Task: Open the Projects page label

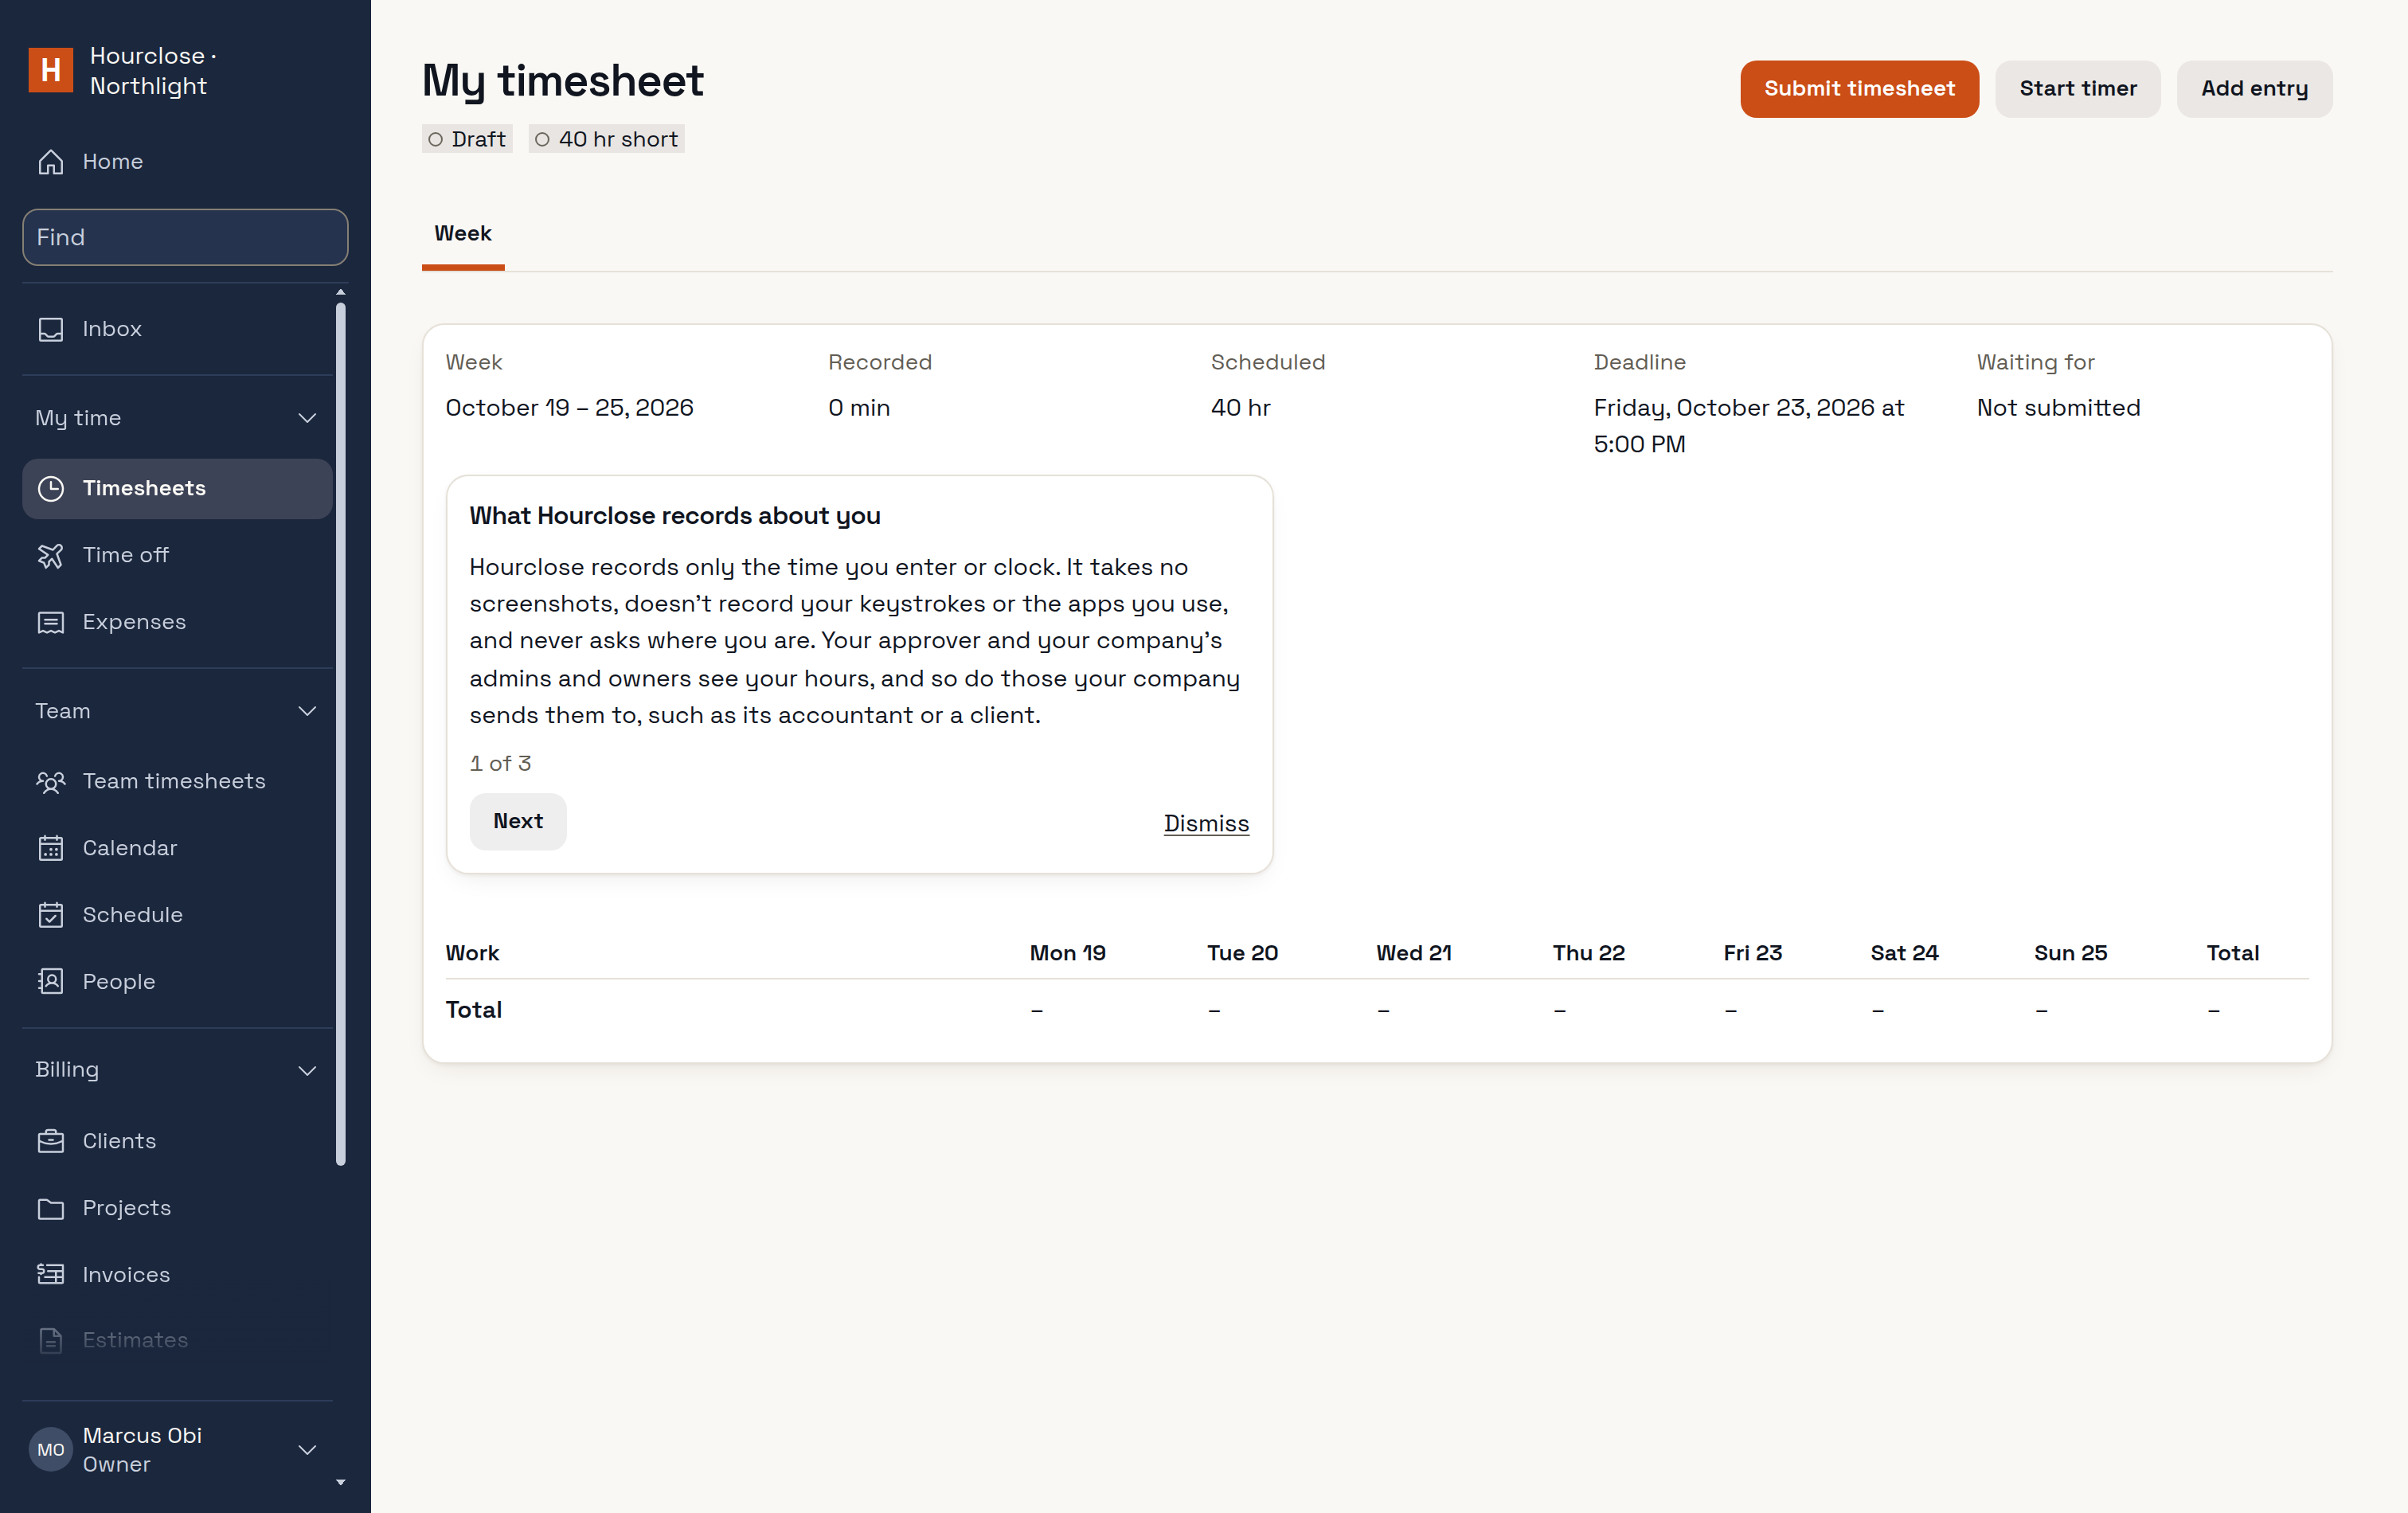Action: click(126, 1208)
